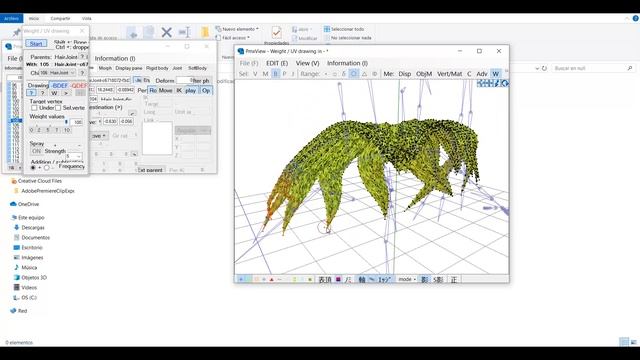Screen dimensions: 640x360
Task: Toggle the highlighted B bone selection button
Action: click(x=275, y=74)
